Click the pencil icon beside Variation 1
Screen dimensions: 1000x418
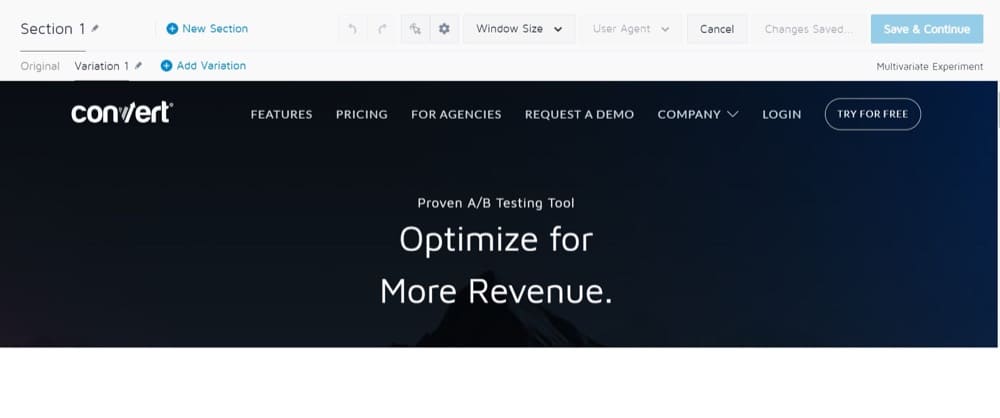click(139, 66)
